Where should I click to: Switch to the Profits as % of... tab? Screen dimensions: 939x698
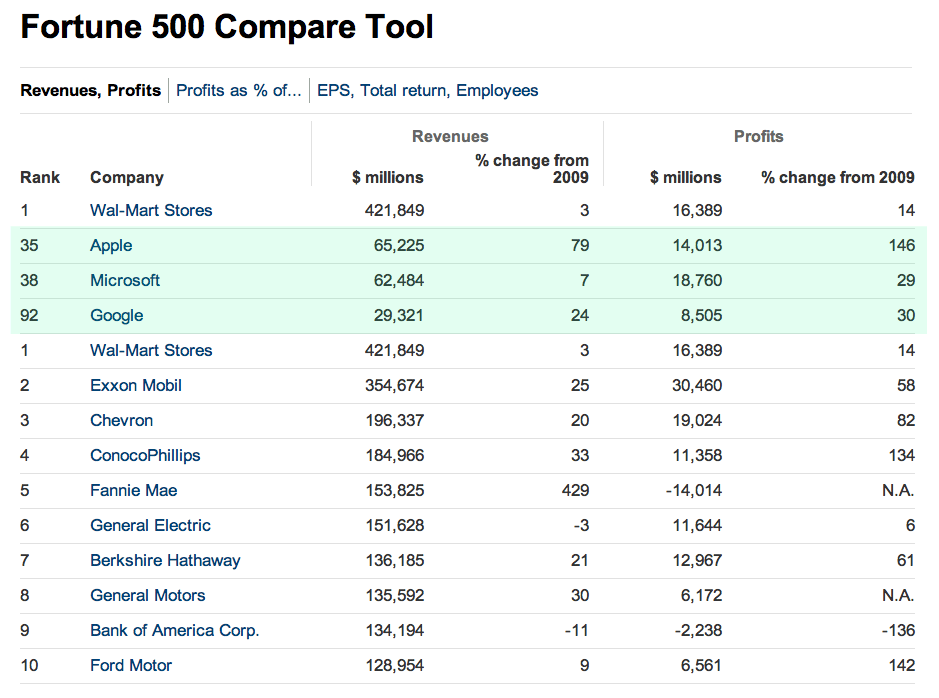pyautogui.click(x=238, y=90)
